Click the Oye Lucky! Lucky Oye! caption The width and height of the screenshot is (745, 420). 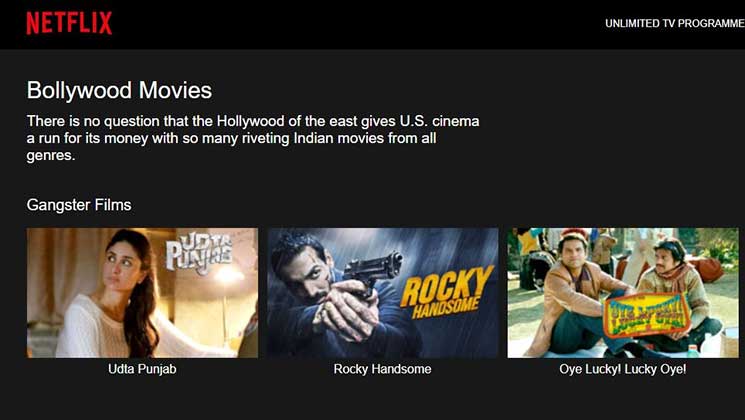[x=623, y=369]
